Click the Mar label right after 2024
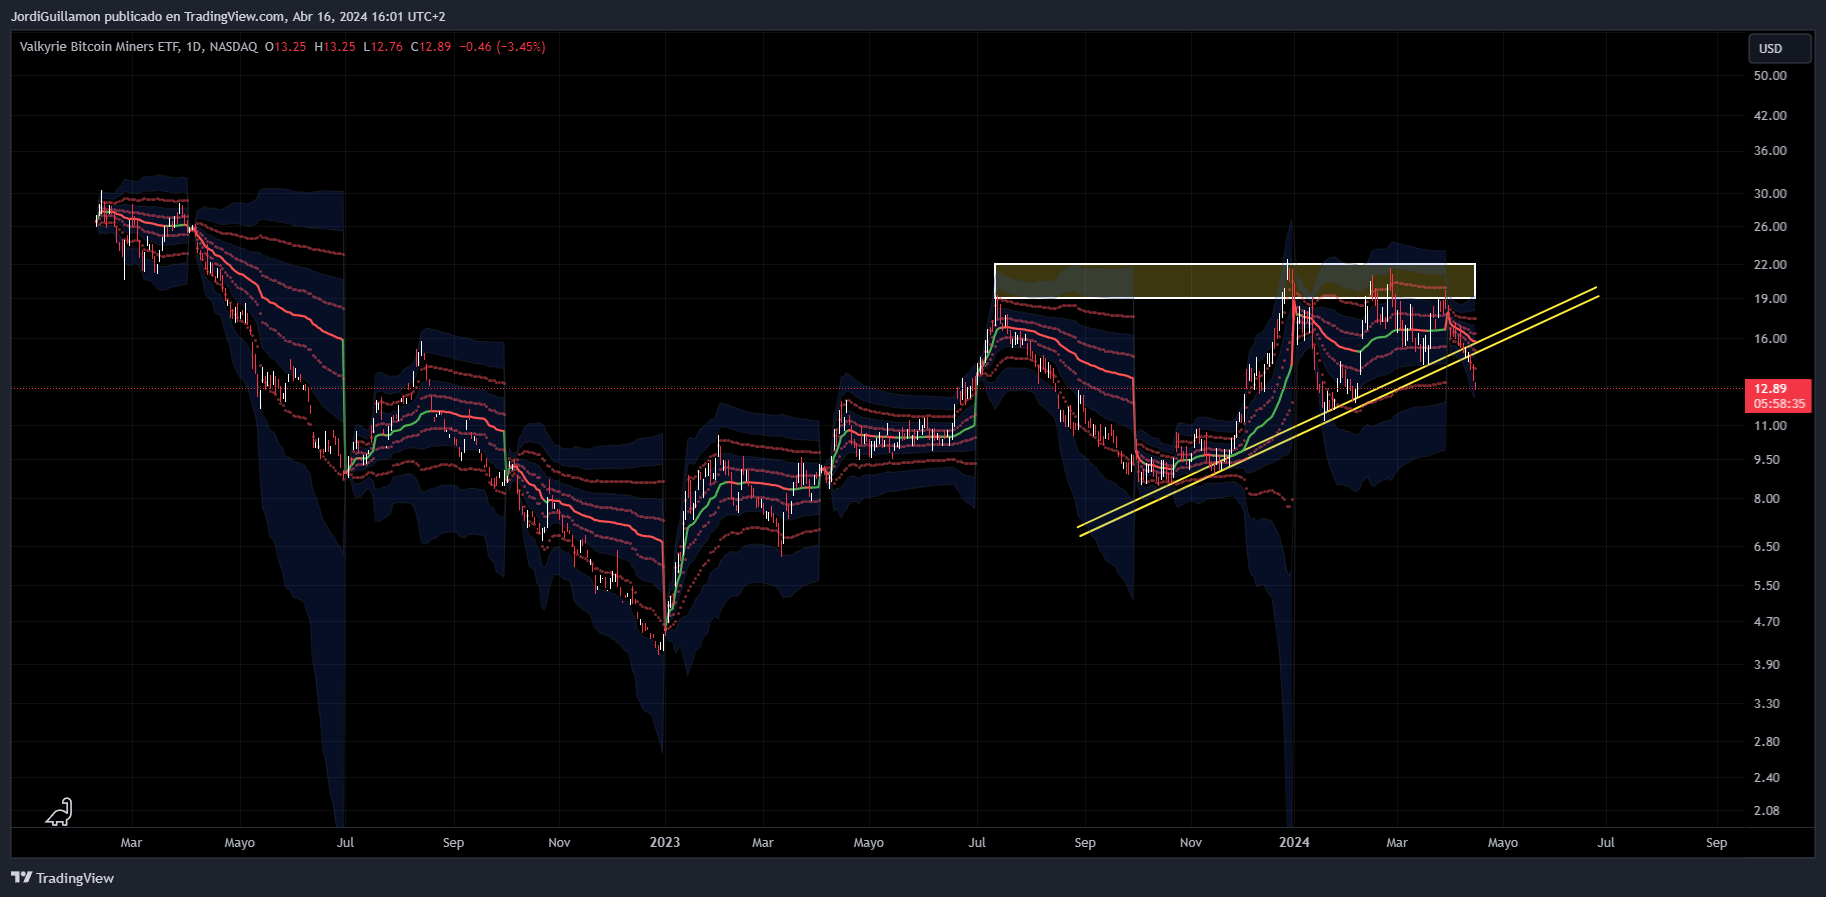Image resolution: width=1826 pixels, height=897 pixels. (x=1397, y=843)
